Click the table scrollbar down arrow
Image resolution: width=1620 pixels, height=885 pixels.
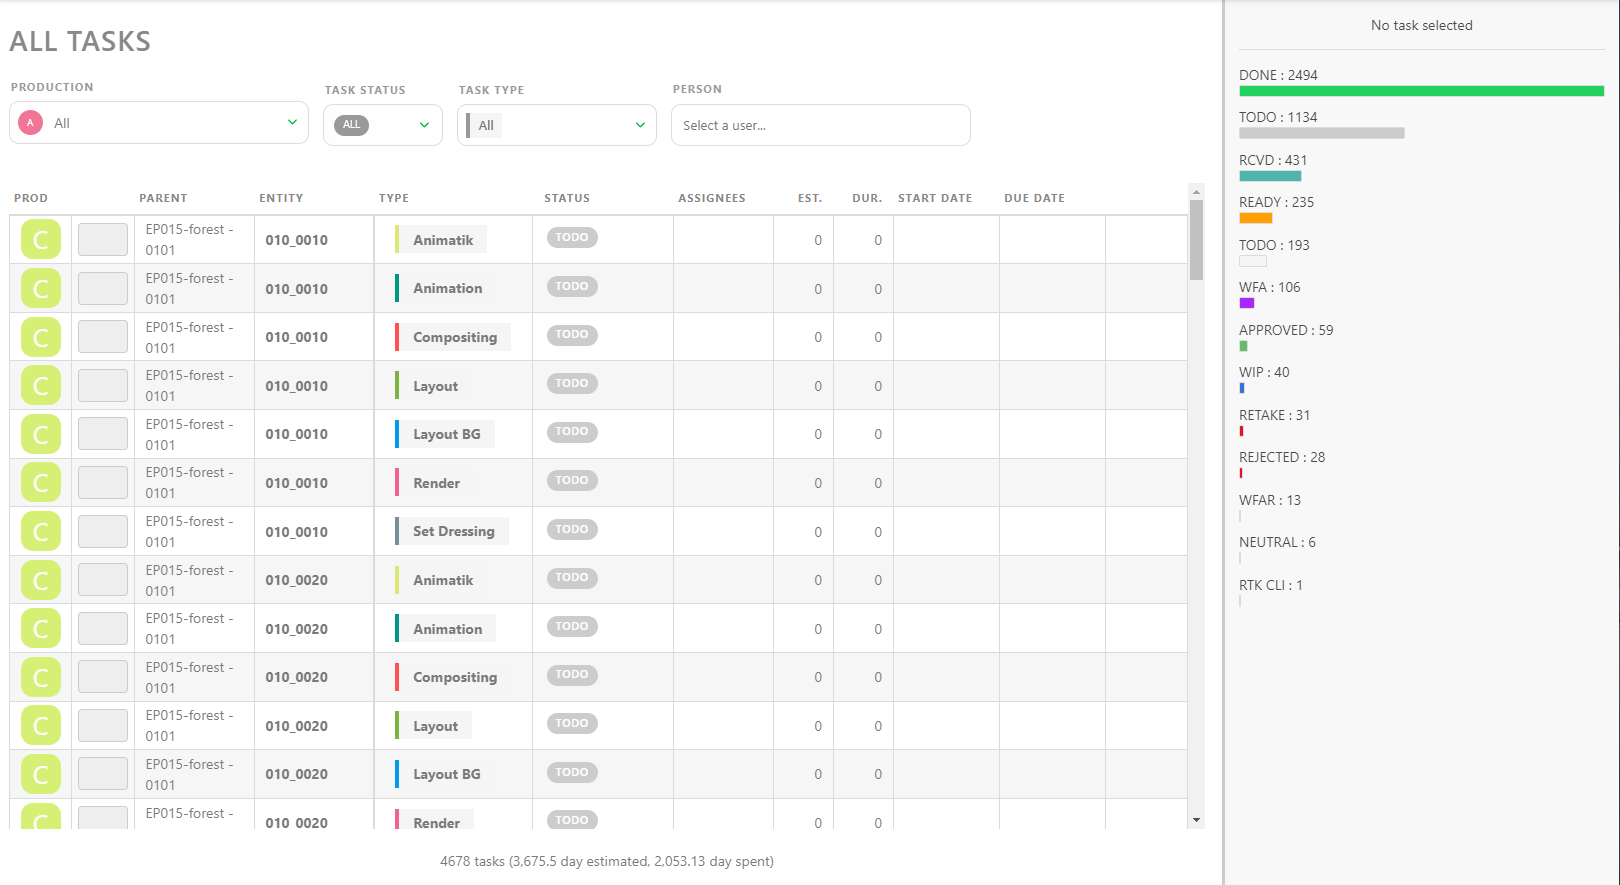pos(1196,820)
